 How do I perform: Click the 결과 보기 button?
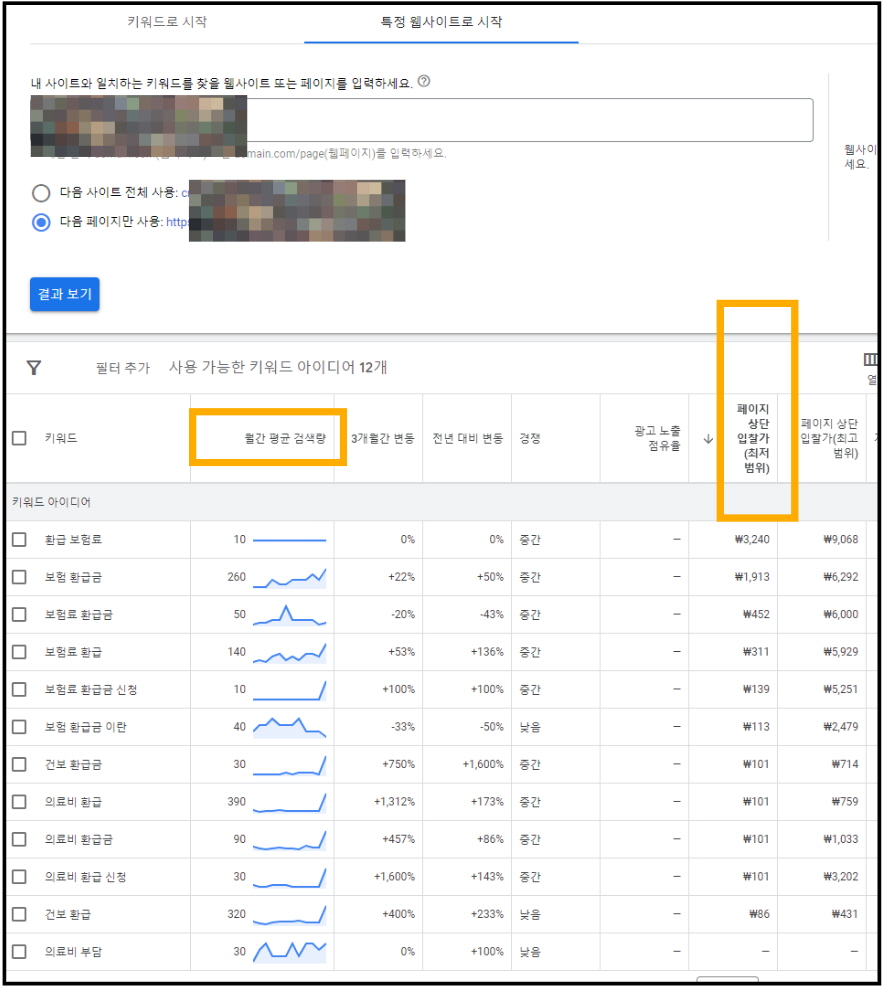[63, 294]
